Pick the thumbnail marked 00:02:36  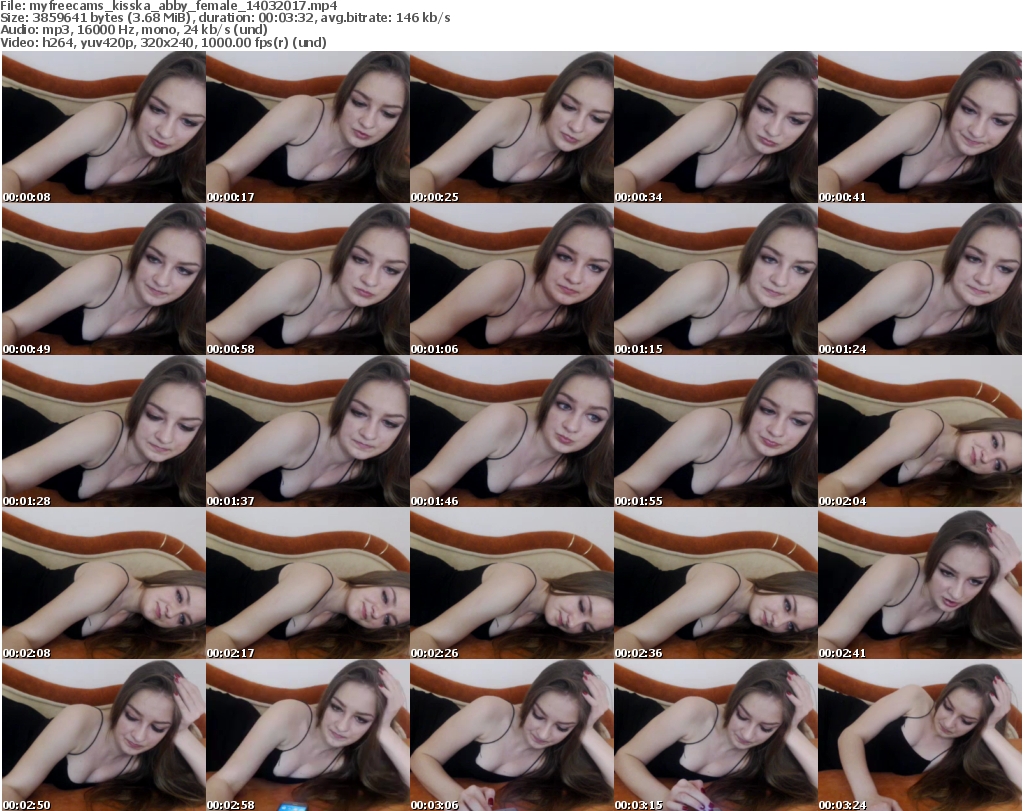[716, 584]
